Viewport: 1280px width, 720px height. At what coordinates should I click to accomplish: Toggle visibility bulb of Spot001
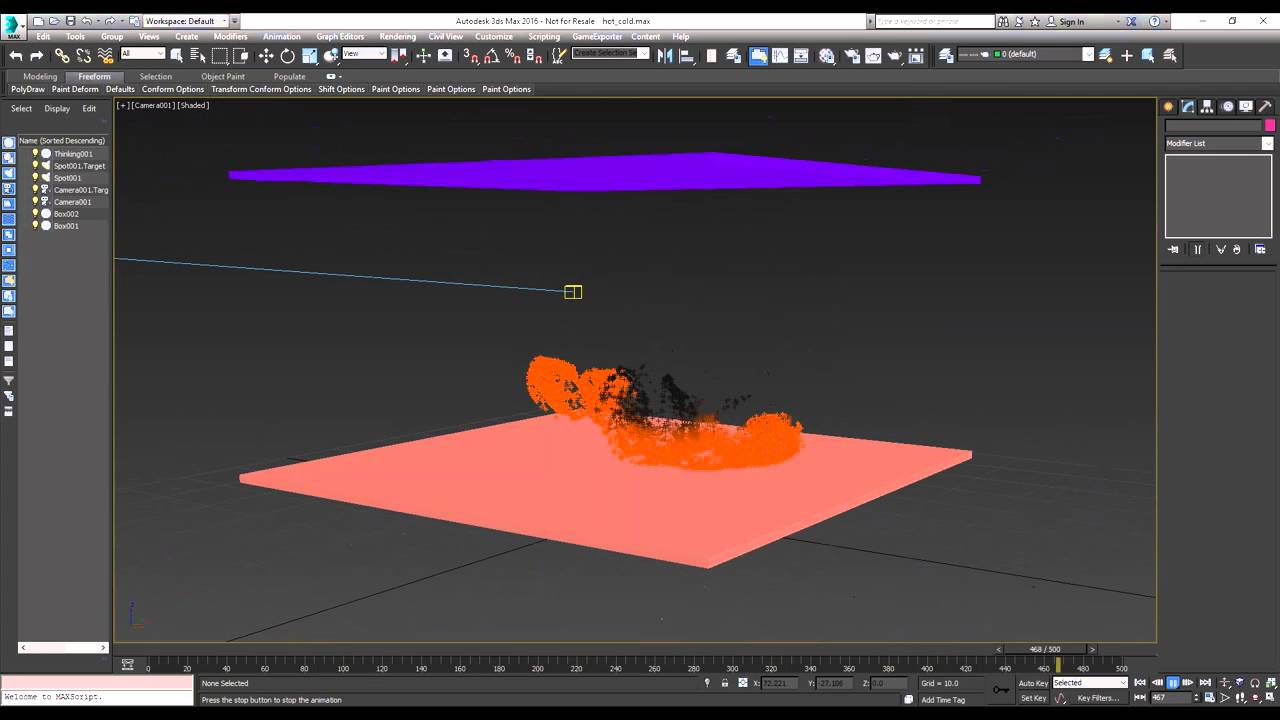click(x=35, y=178)
